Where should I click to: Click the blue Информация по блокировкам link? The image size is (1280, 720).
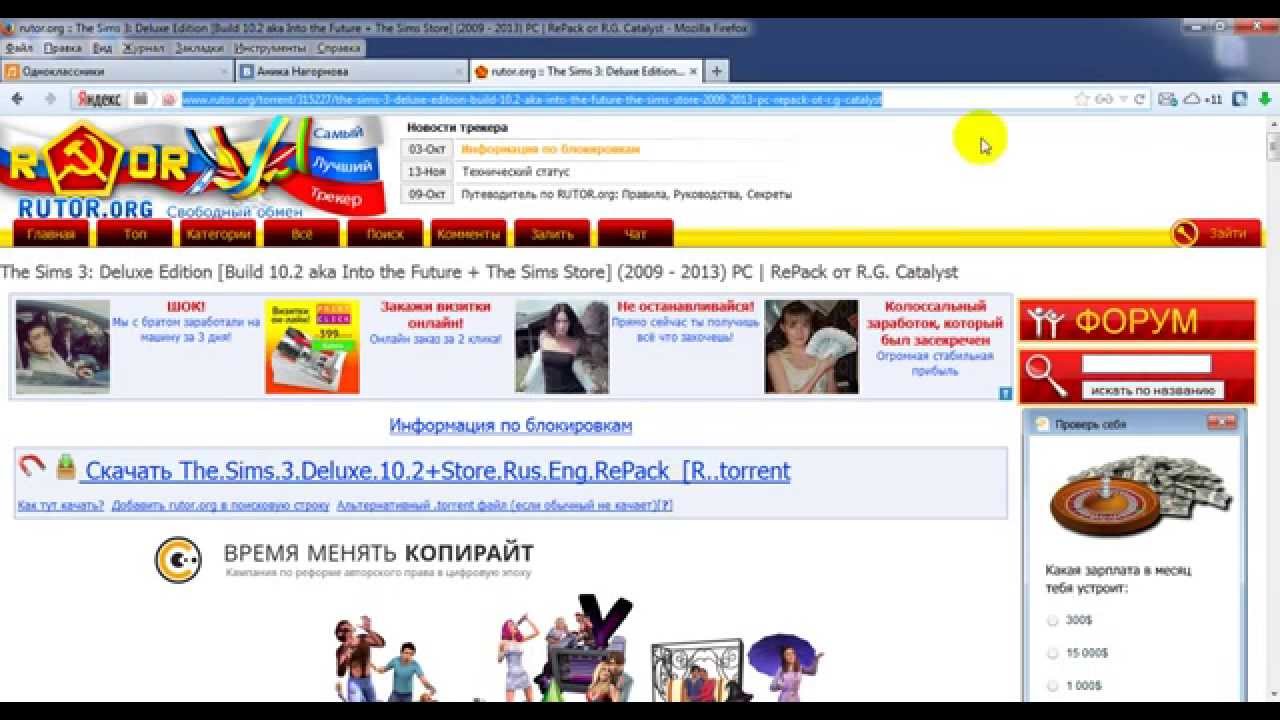[x=511, y=426]
